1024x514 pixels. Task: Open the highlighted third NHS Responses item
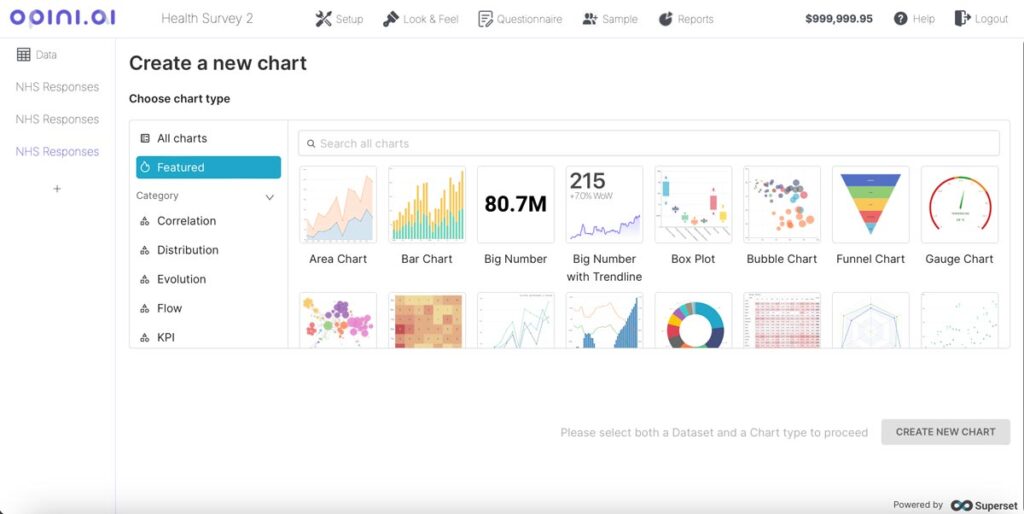(57, 152)
